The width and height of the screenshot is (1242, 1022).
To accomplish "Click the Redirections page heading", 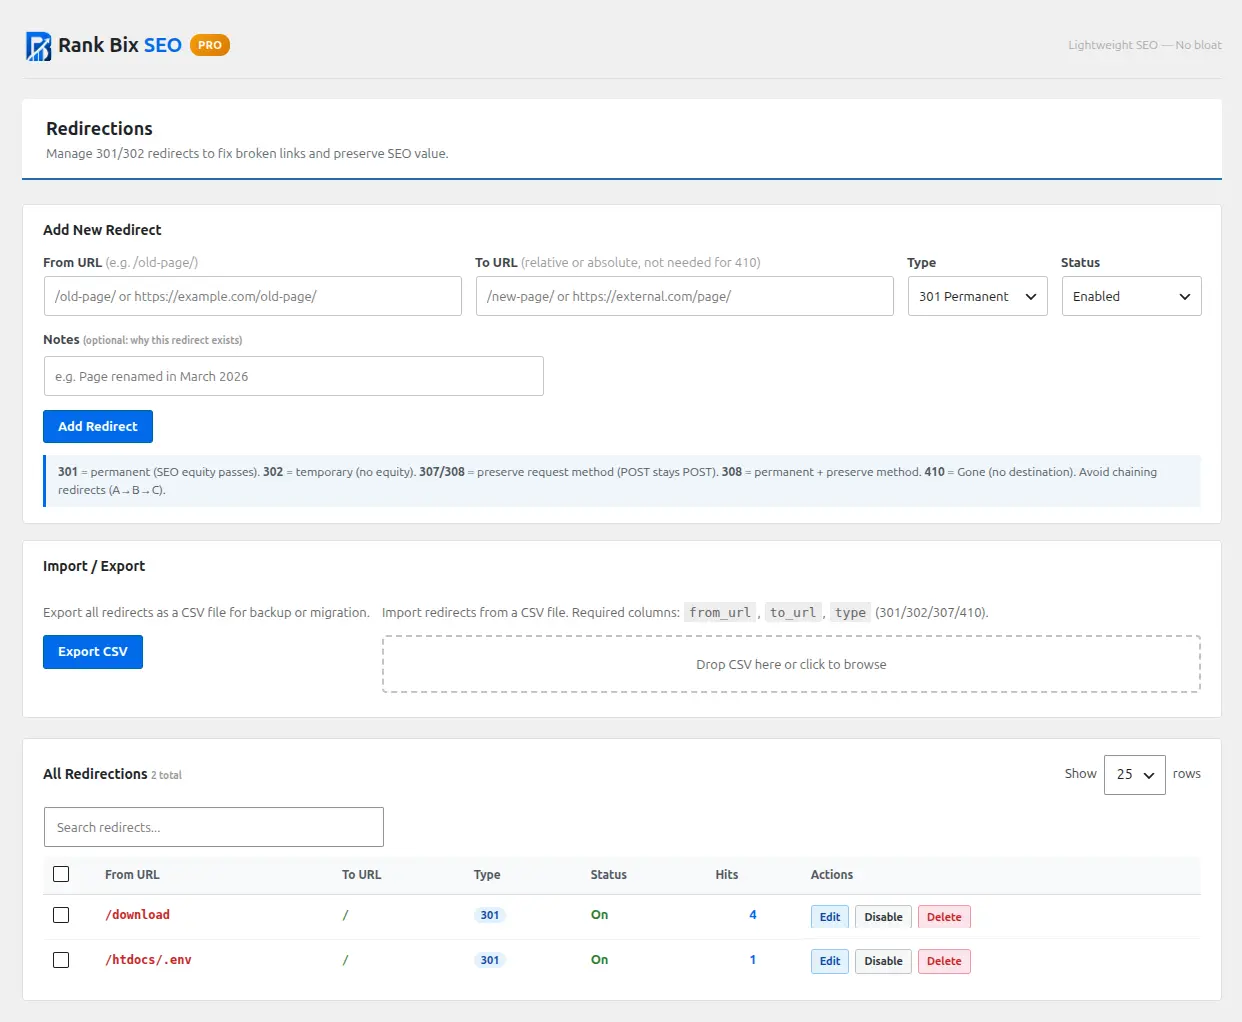I will (99, 129).
